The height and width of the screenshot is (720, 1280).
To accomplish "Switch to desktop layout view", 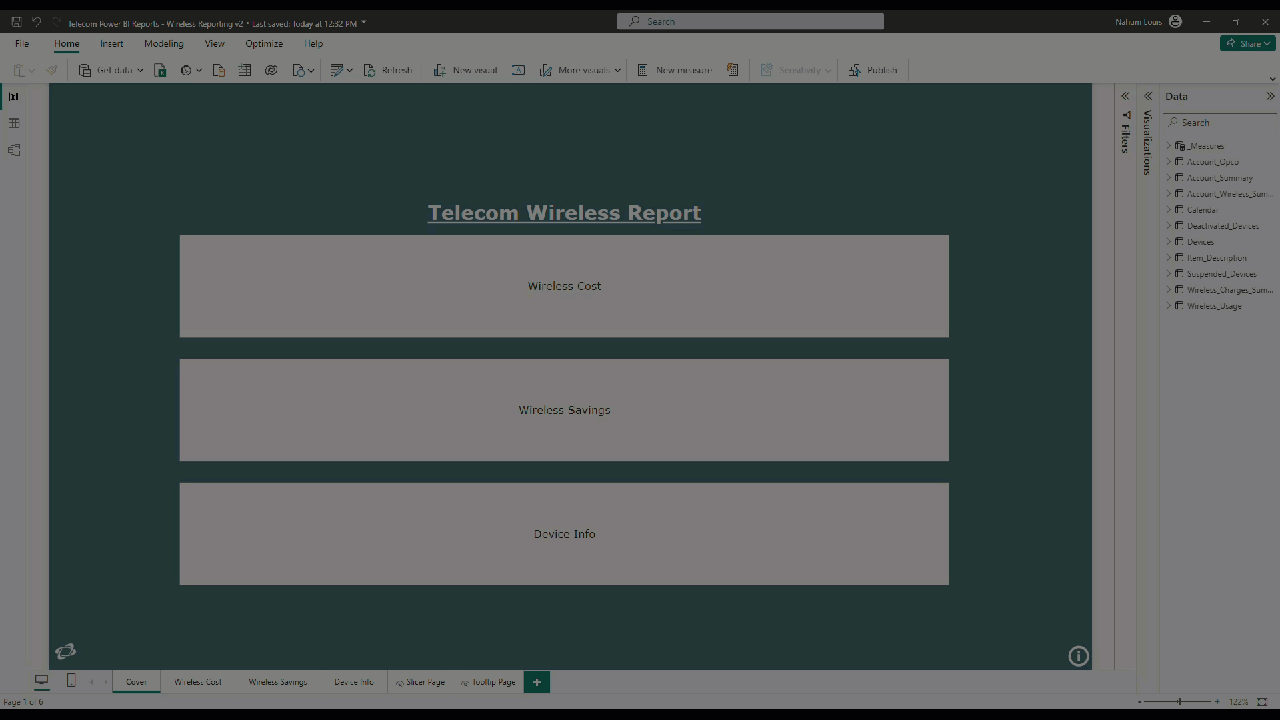I will [42, 681].
